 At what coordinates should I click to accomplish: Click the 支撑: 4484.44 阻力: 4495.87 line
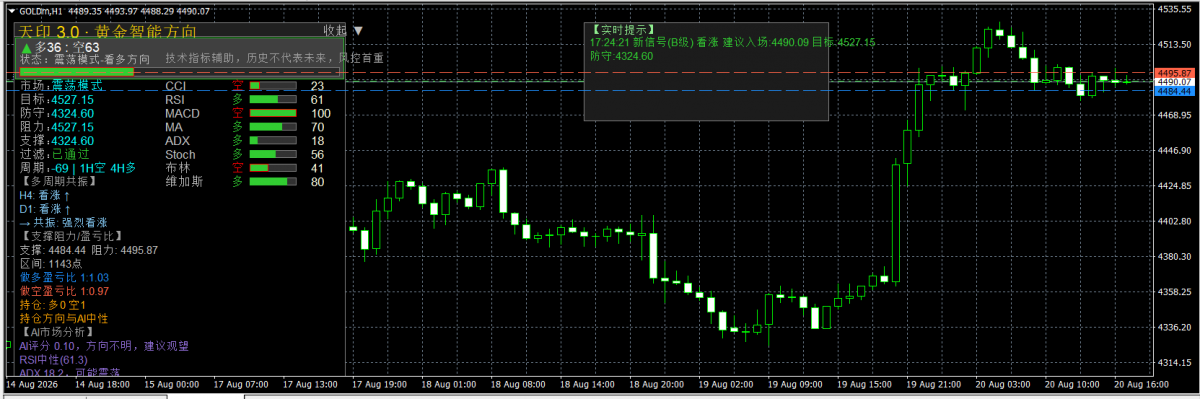89,249
